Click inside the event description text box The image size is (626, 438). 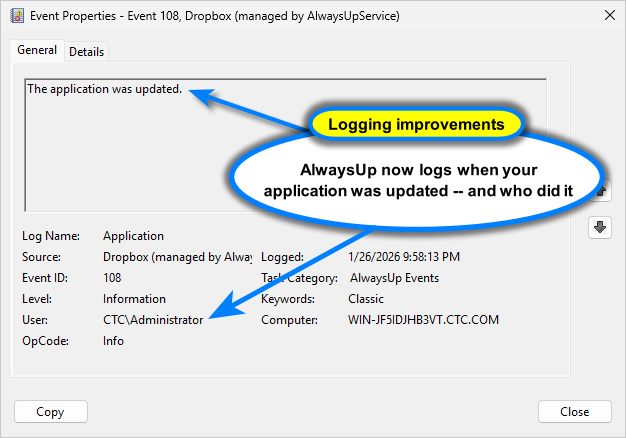point(150,150)
